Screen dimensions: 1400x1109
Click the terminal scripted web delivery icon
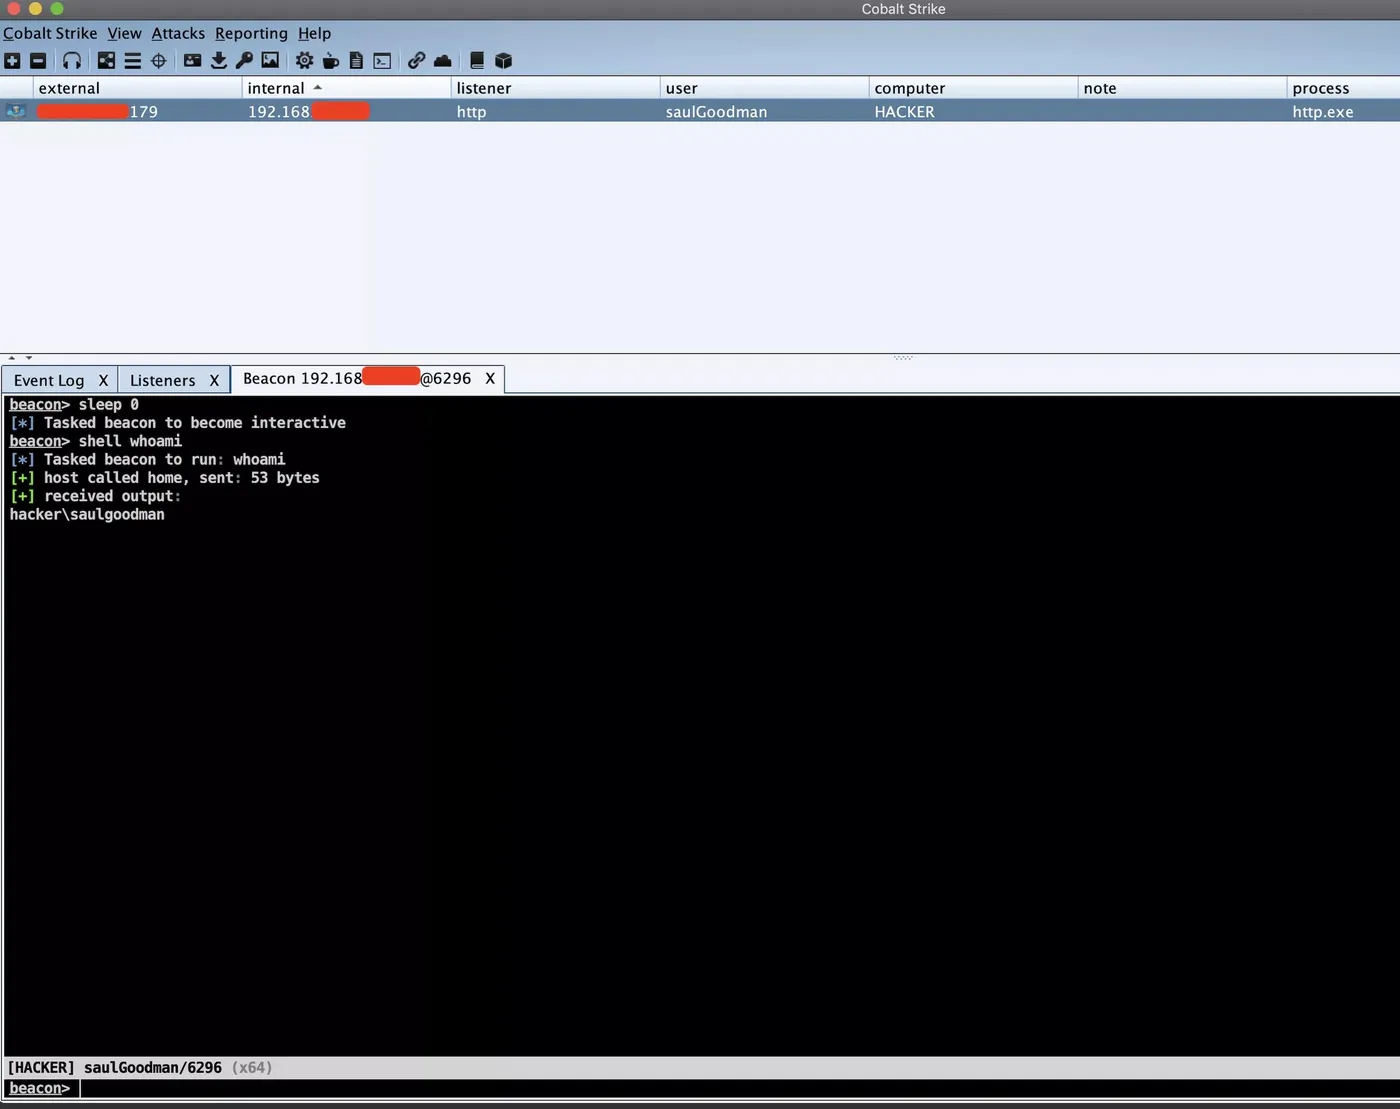coord(382,61)
